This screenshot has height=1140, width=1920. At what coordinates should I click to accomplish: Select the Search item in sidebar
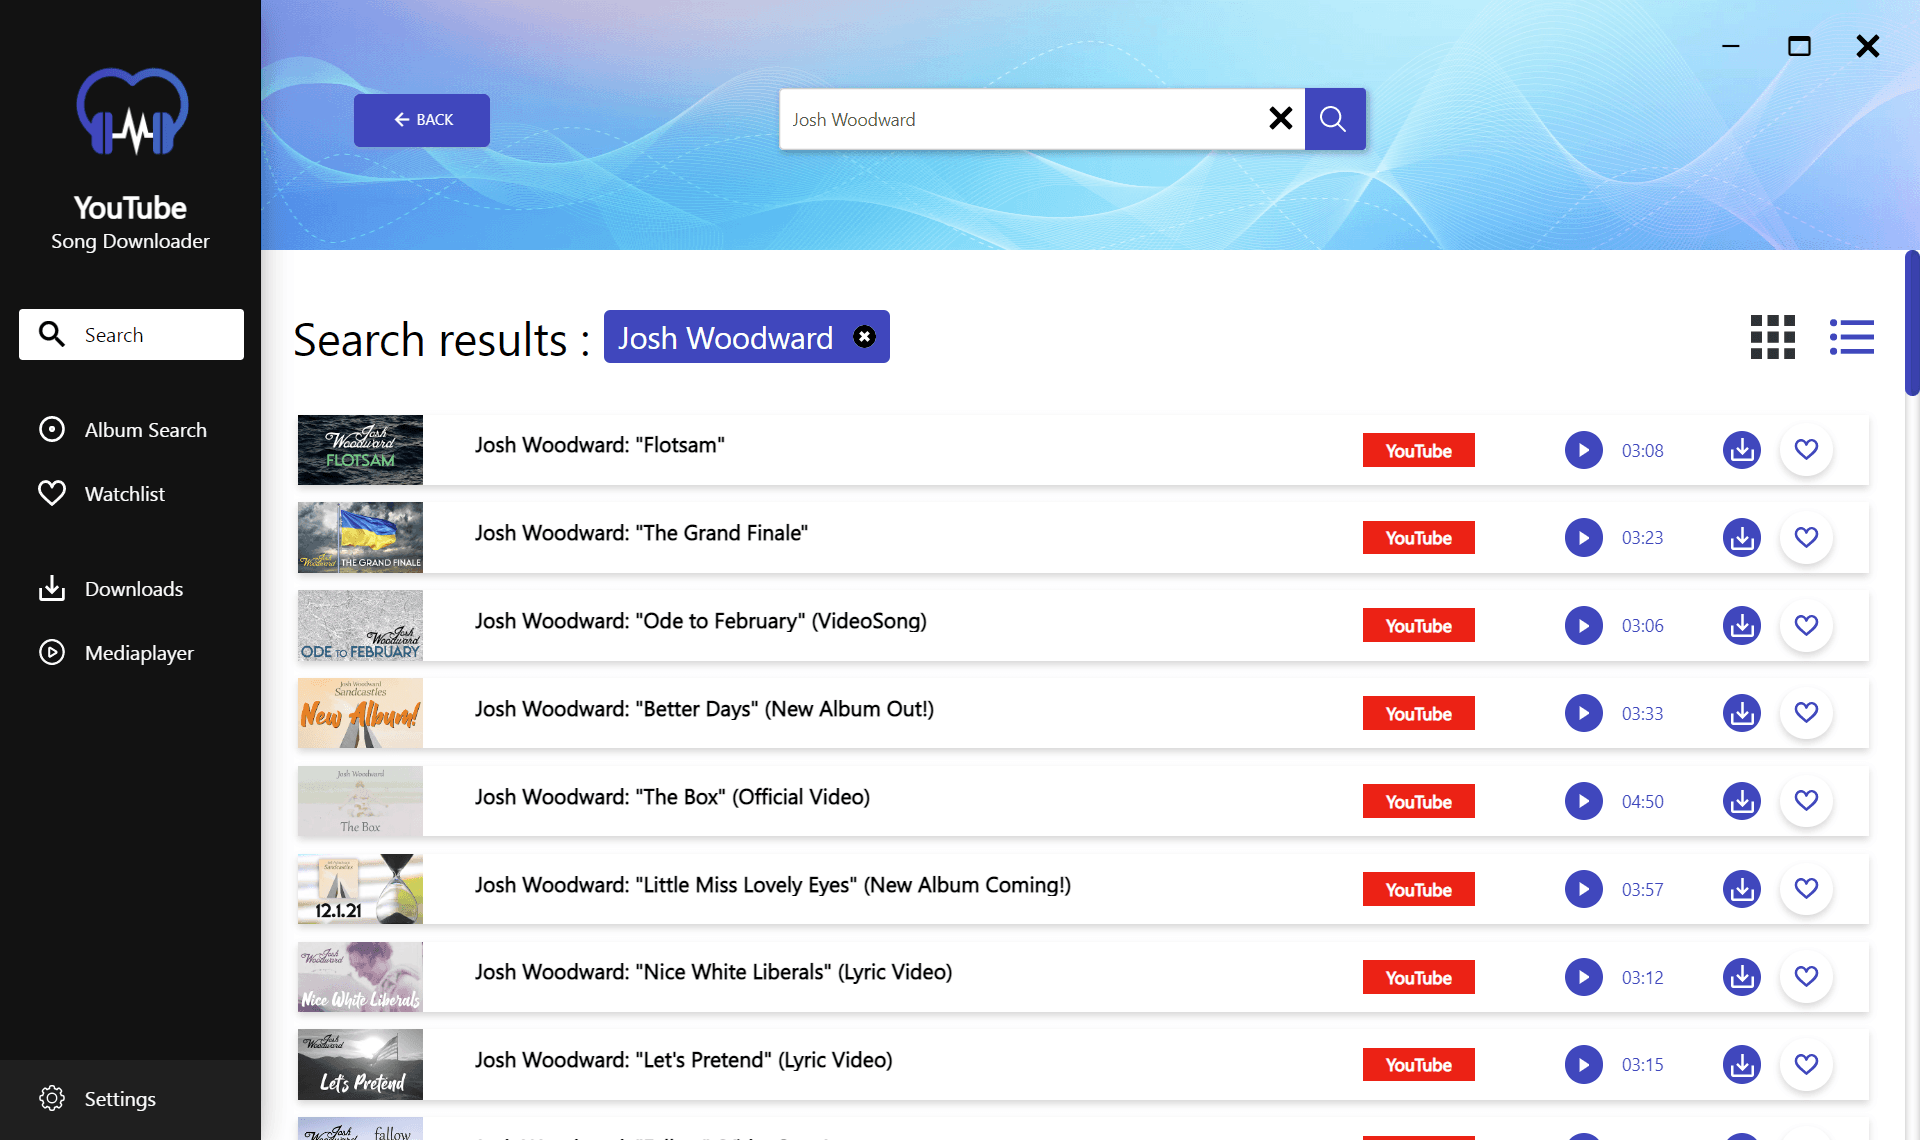point(131,334)
